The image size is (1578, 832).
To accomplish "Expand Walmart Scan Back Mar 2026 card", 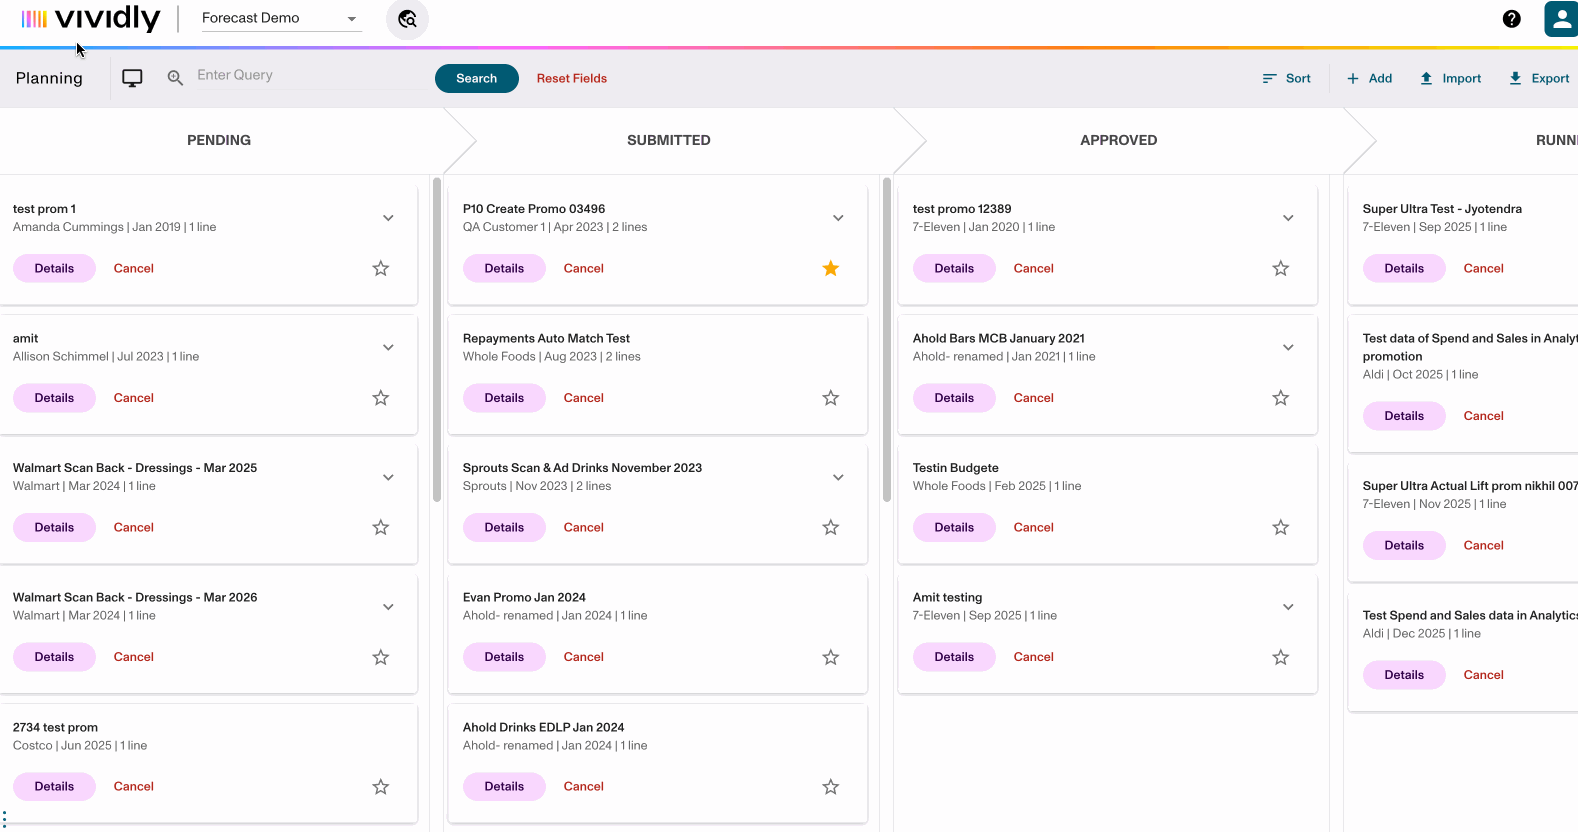I will pyautogui.click(x=388, y=607).
